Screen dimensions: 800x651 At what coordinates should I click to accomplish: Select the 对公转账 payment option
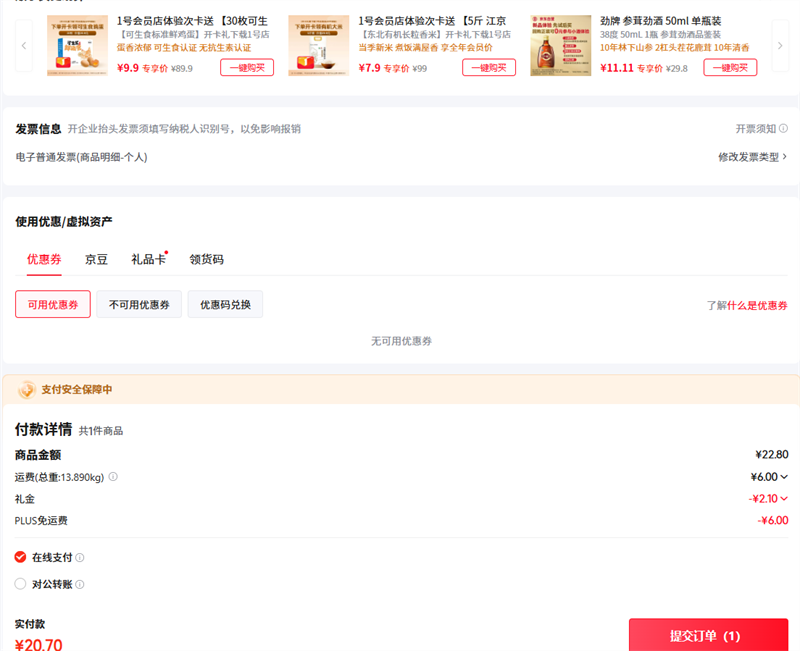tap(21, 584)
